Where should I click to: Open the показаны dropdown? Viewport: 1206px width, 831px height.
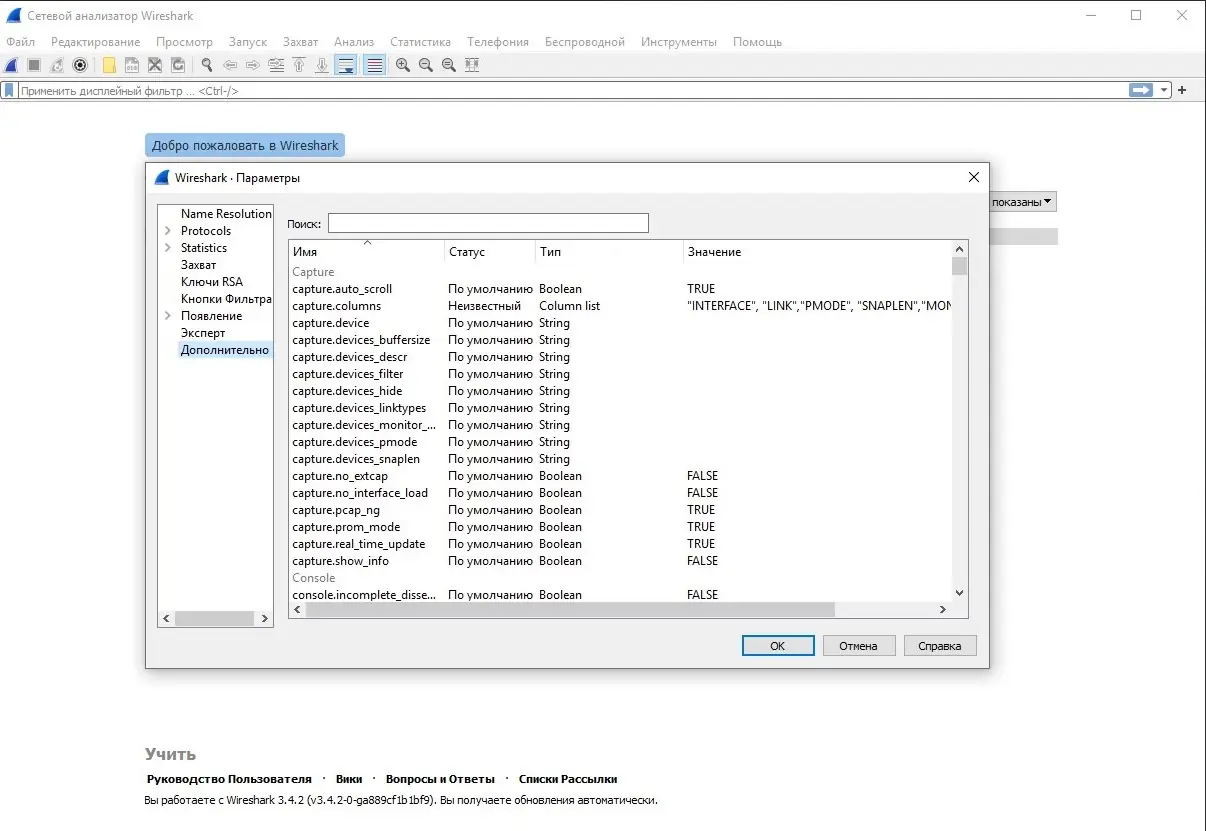pyautogui.click(x=1021, y=201)
